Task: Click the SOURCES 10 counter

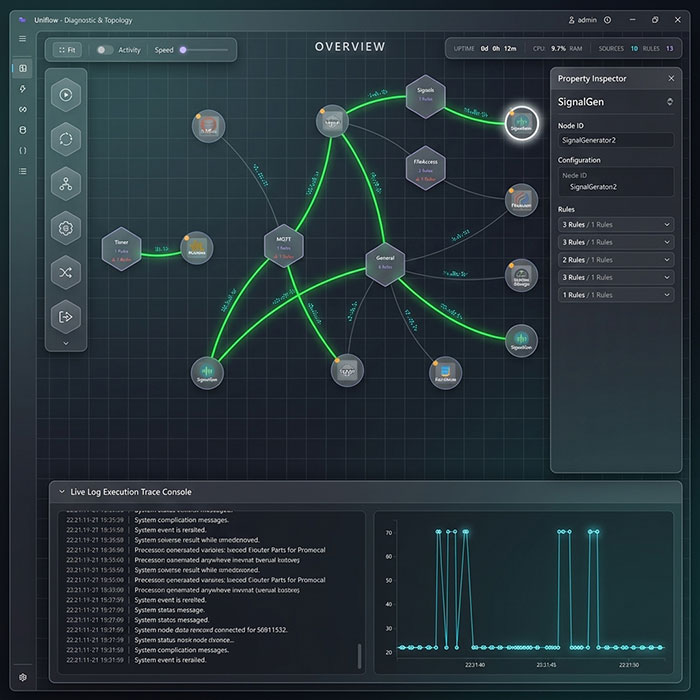Action: (618, 49)
